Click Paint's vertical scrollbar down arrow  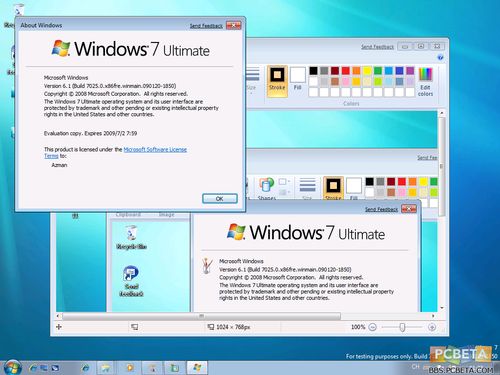click(442, 308)
